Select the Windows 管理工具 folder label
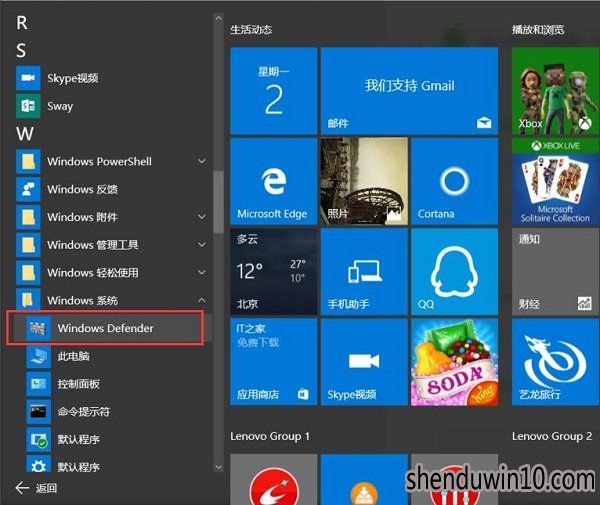This screenshot has height=505, width=600. click(93, 245)
